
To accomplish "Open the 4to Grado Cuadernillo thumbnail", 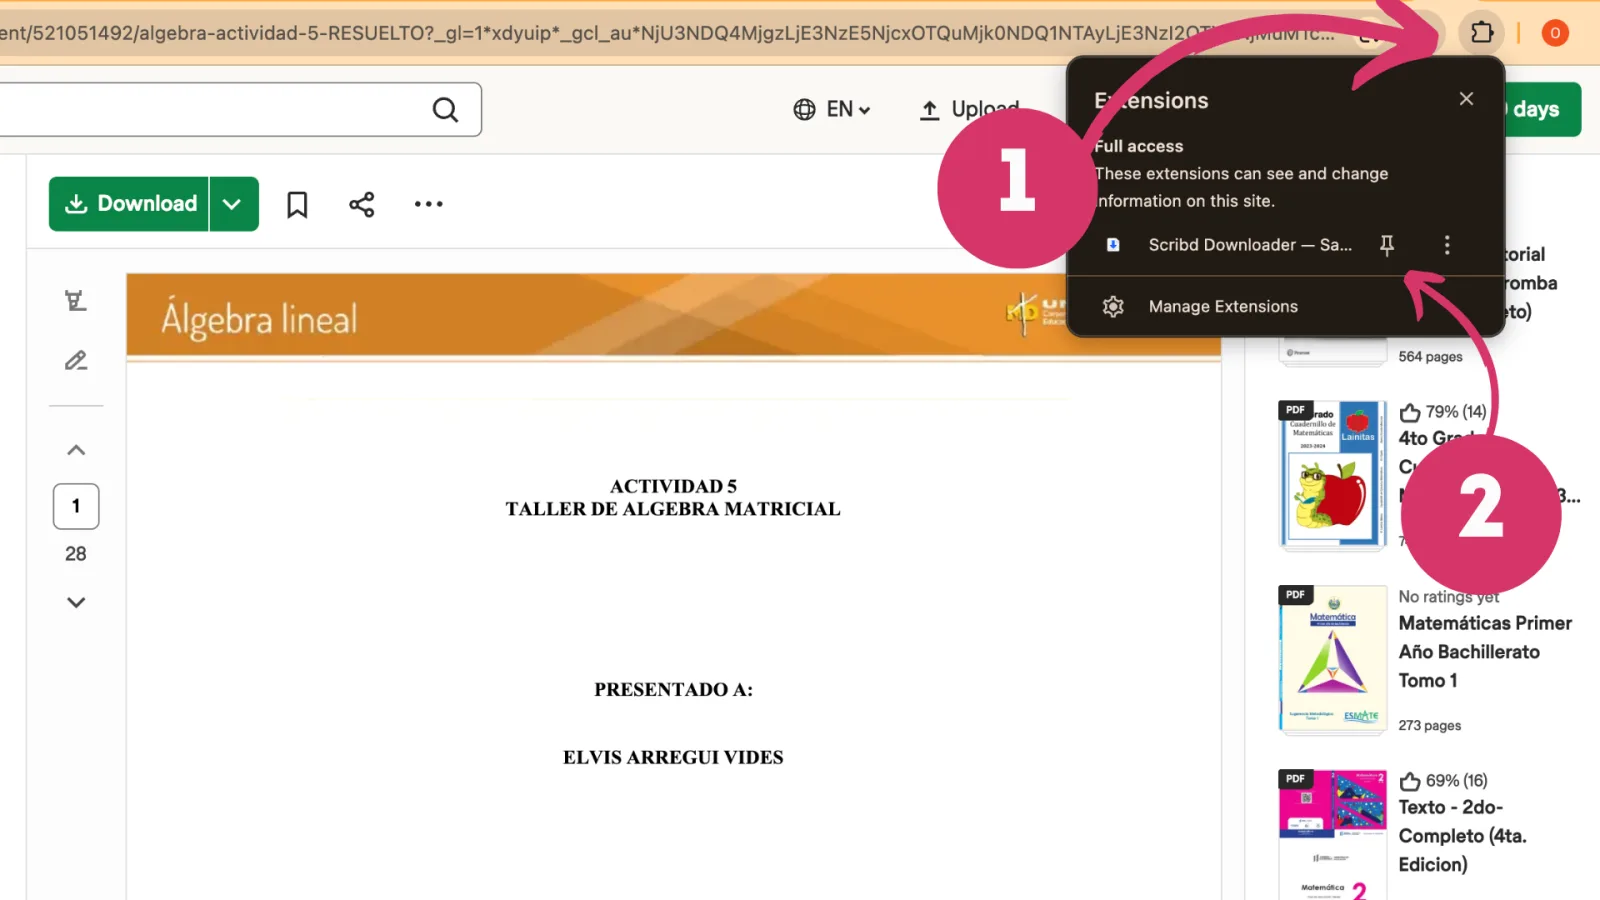I will point(1333,474).
